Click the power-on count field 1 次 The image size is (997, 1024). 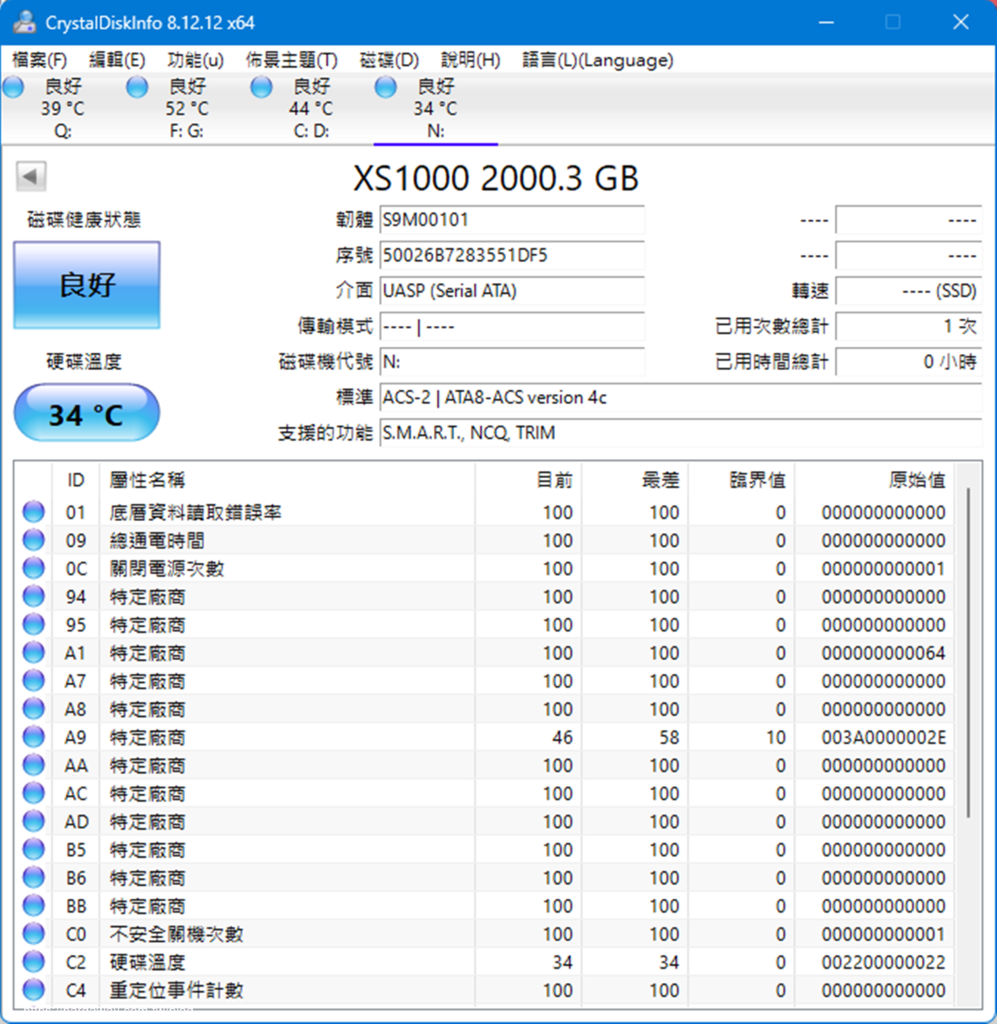coord(908,326)
